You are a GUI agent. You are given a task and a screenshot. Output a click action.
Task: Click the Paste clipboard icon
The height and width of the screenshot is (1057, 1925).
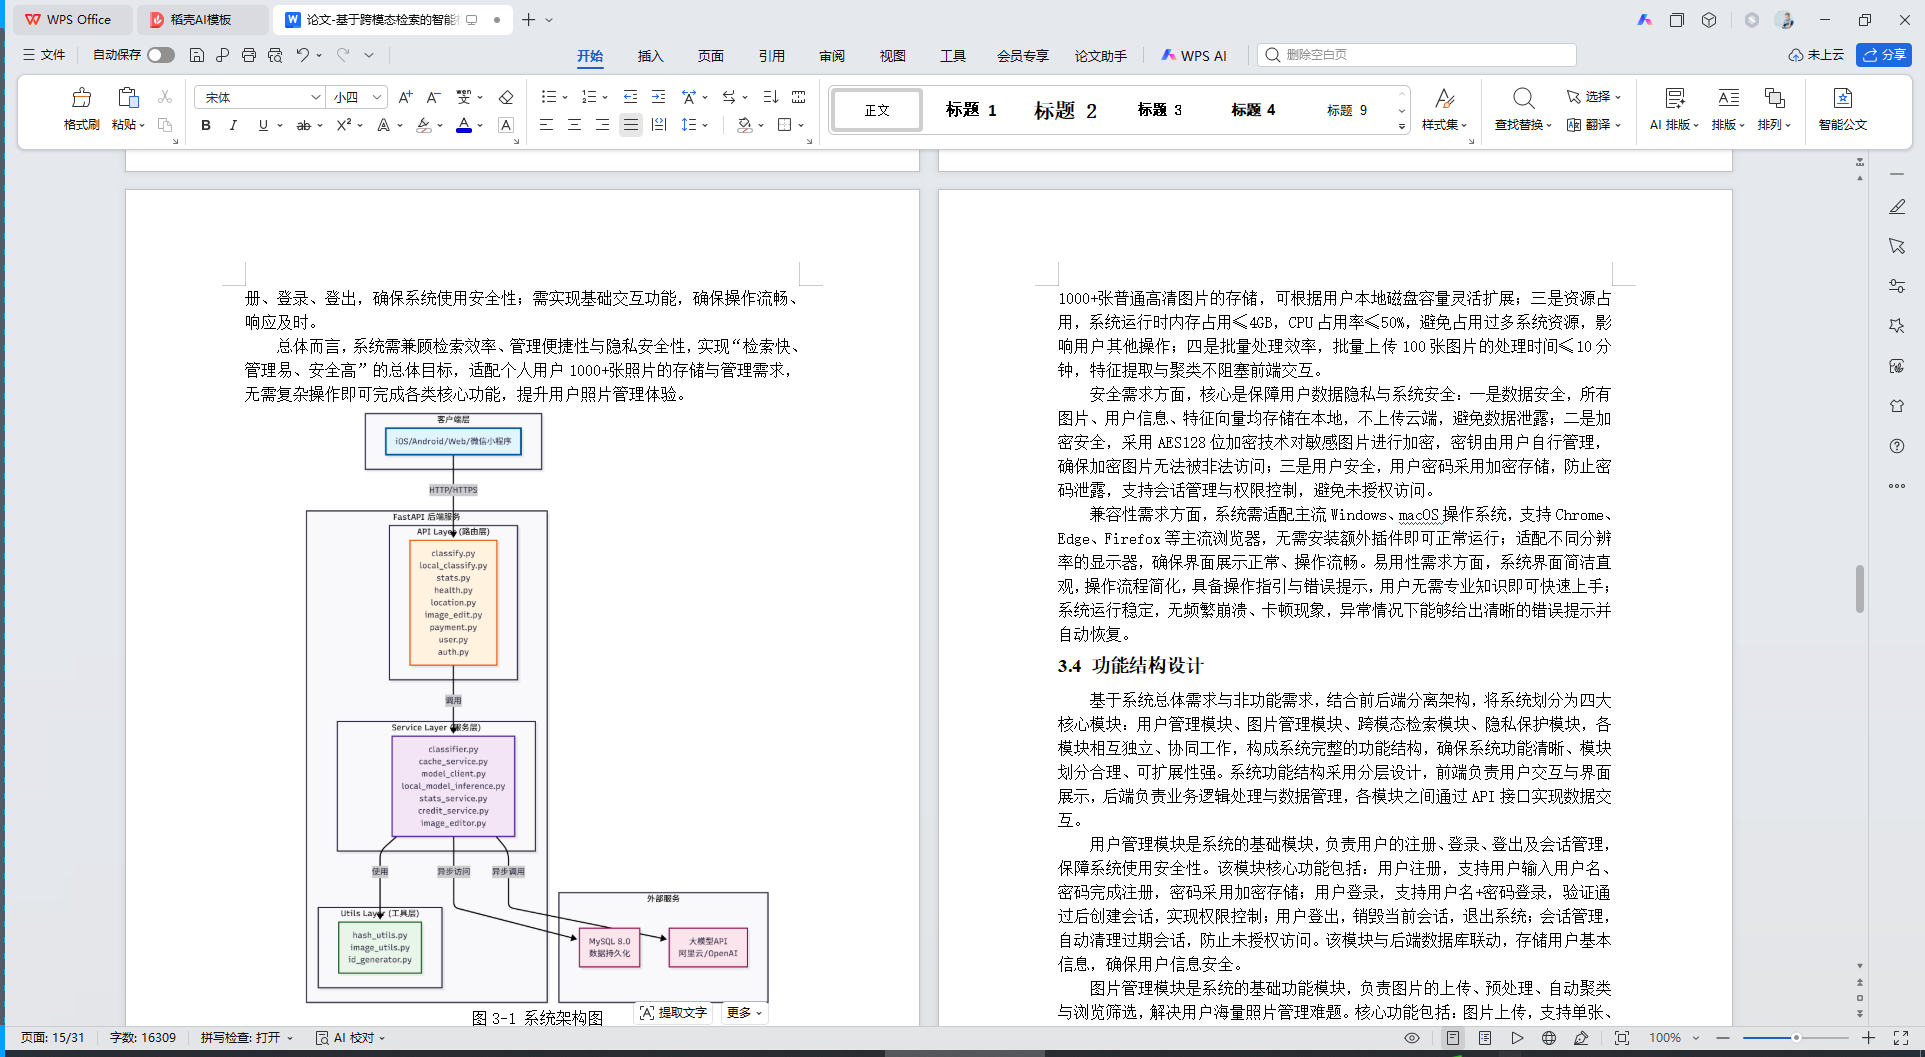click(128, 98)
